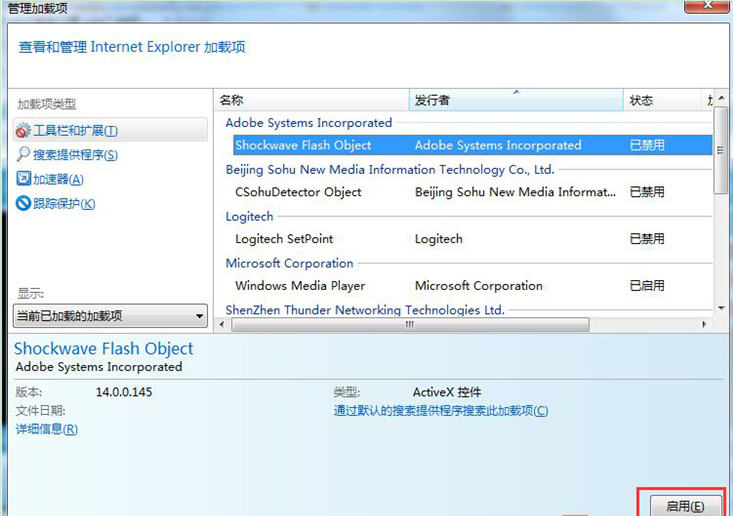Click the Toolbars and Extensions icon
733x516 pixels.
(24, 131)
